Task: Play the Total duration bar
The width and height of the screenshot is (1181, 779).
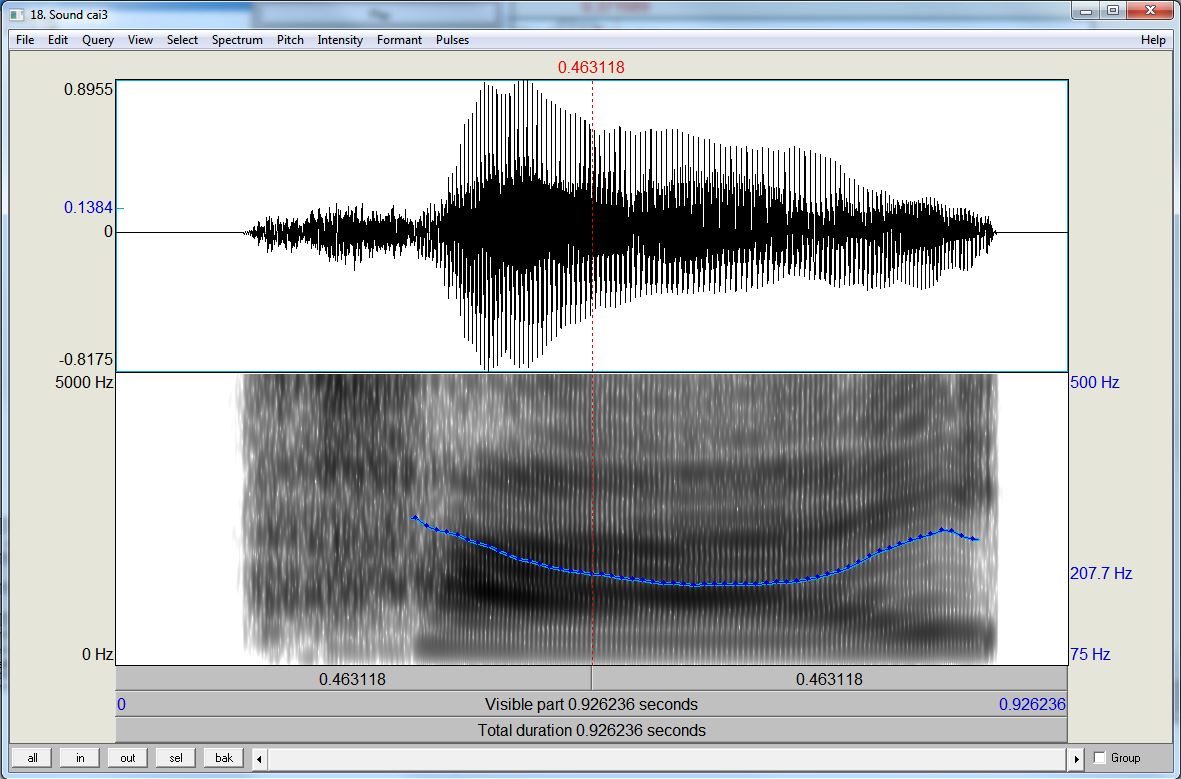Action: [x=591, y=730]
